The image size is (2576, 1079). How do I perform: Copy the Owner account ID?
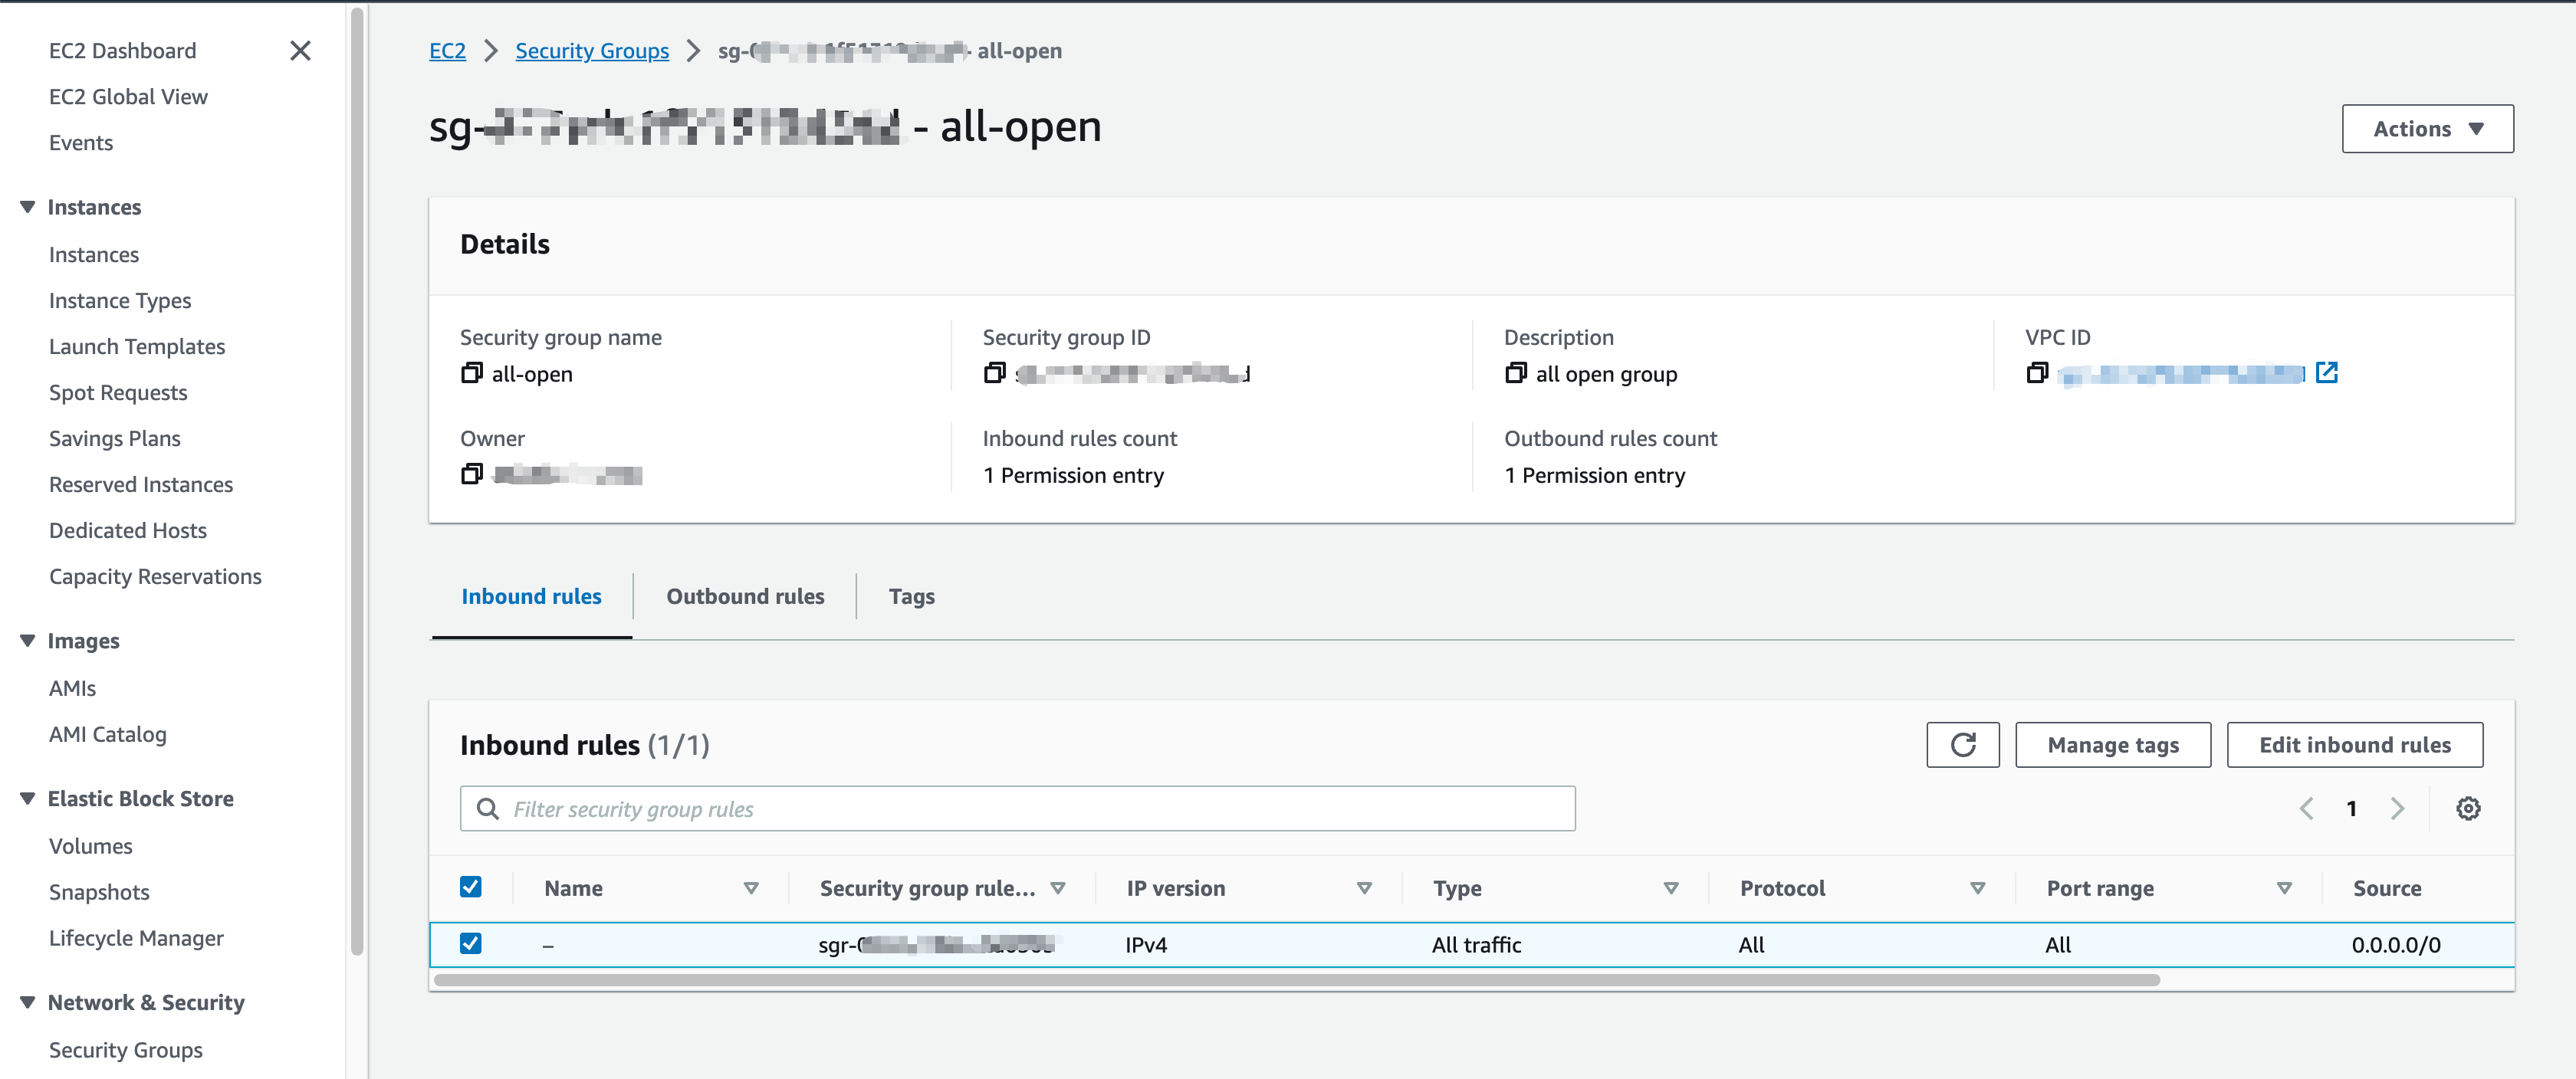click(x=471, y=474)
